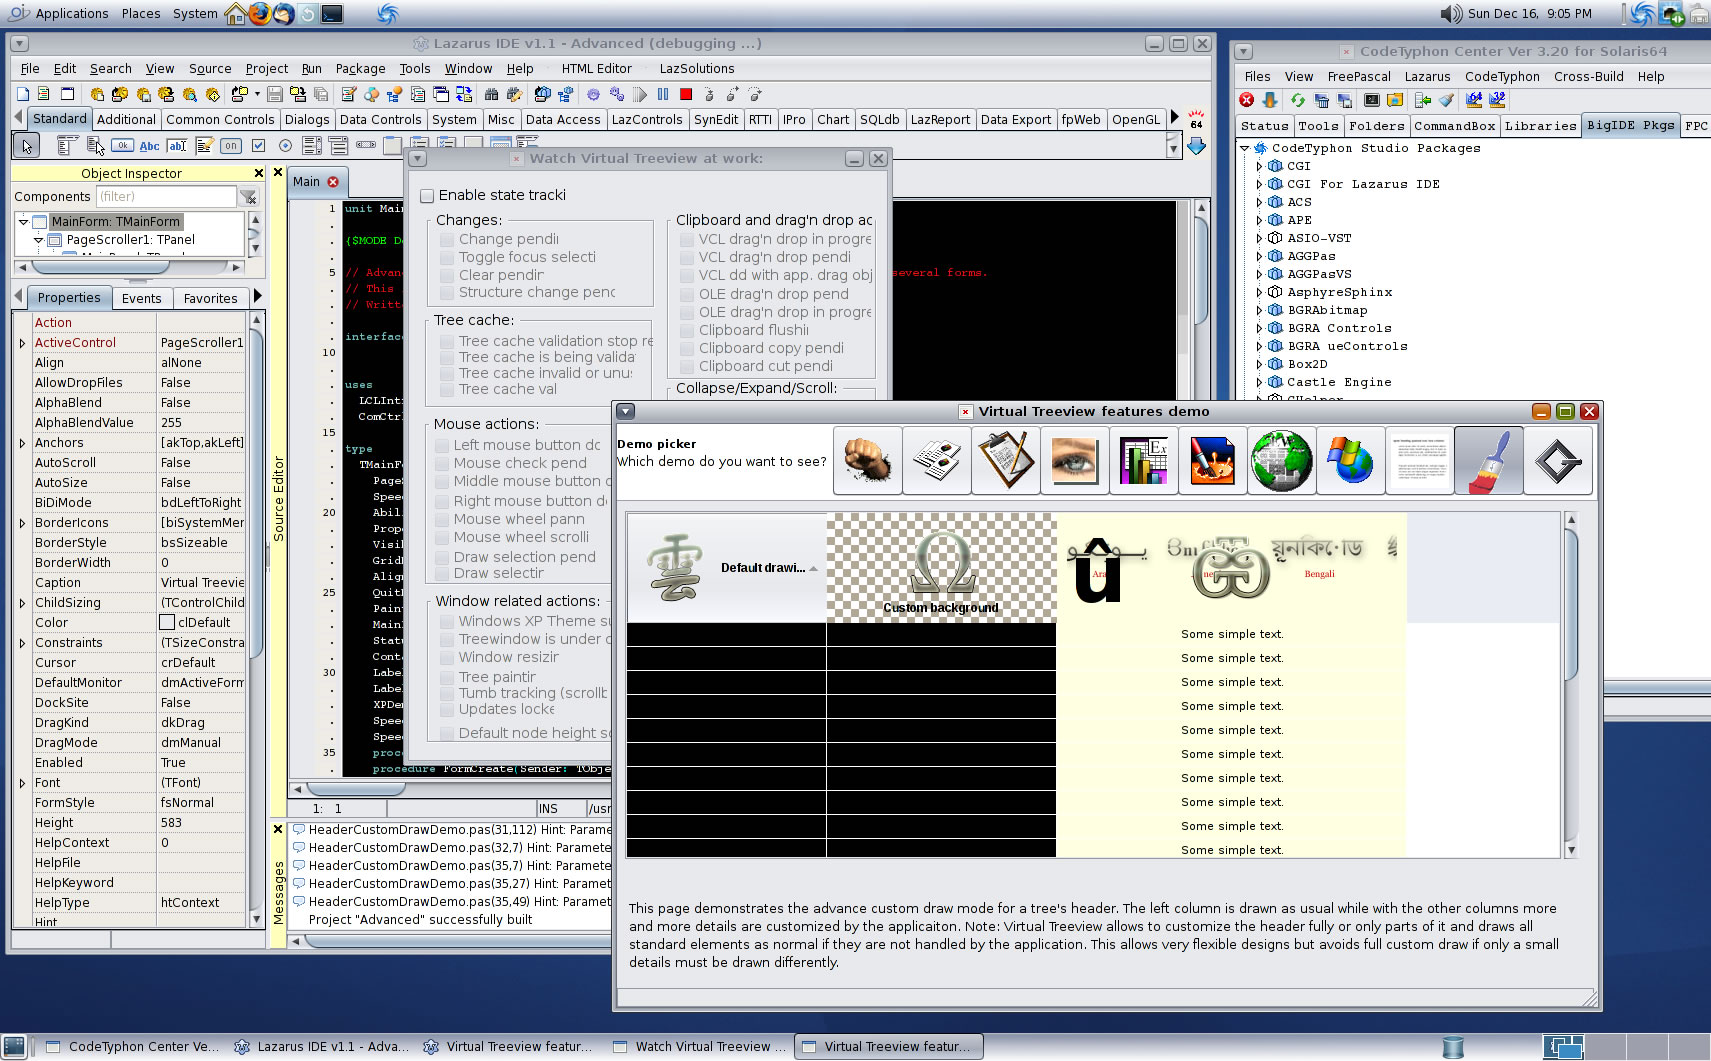Screen dimensions: 1711x1061
Task: Click the Color property clDefault swatch
Action: click(167, 623)
